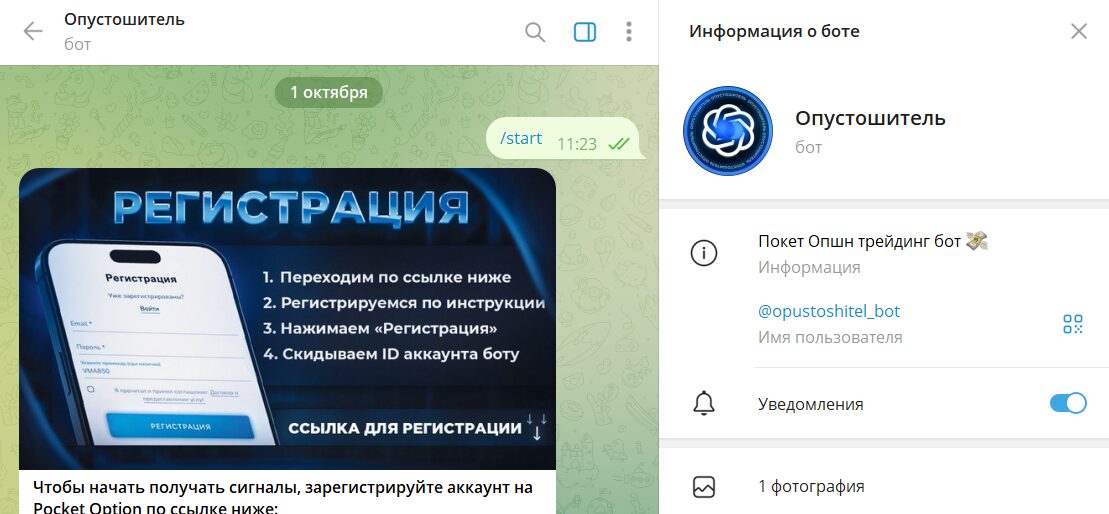Open the @opustoshitel_bot username link
Screen dimensions: 1109x514
pyautogui.click(x=829, y=311)
